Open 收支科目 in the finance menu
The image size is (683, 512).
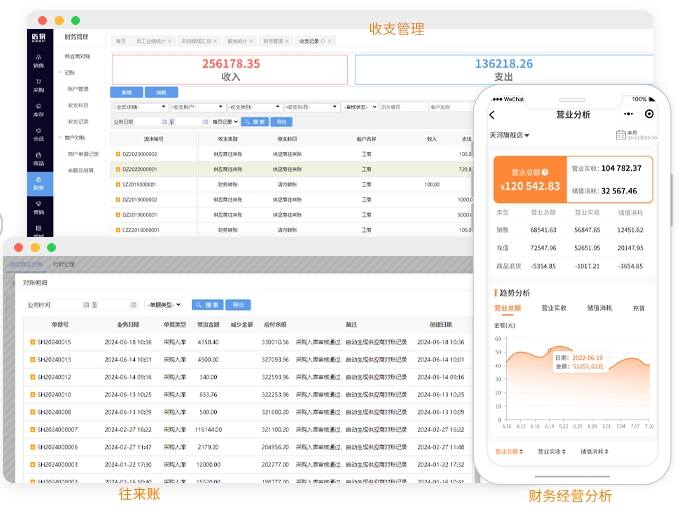pos(78,105)
